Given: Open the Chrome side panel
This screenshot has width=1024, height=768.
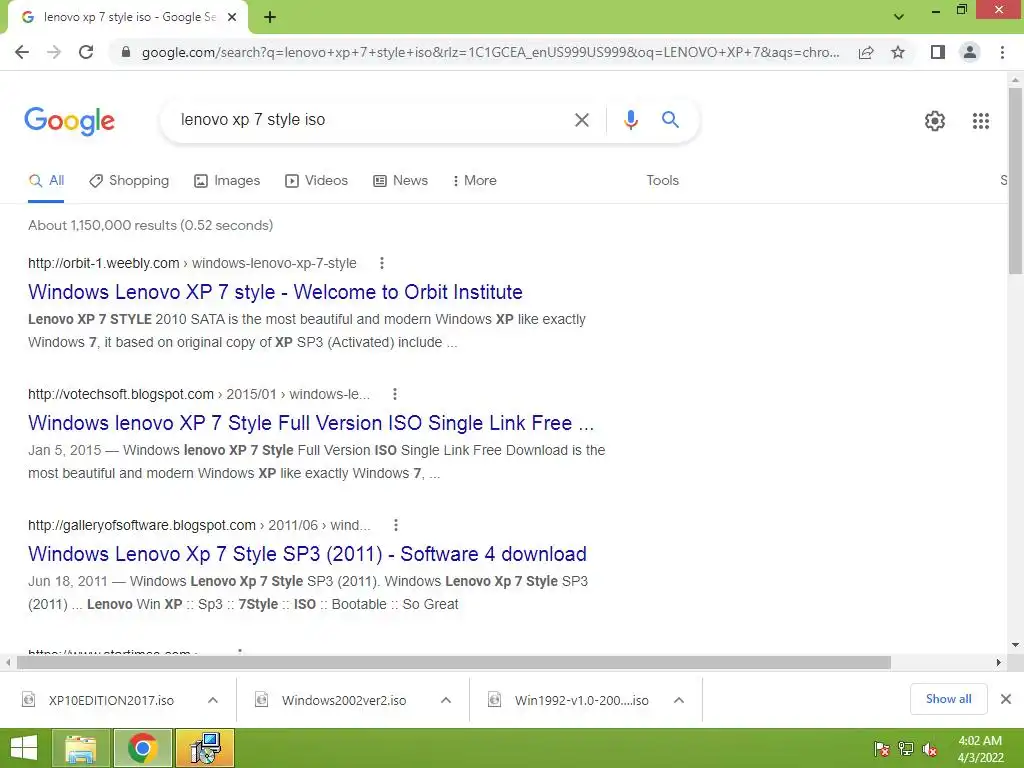Looking at the screenshot, I should [938, 52].
